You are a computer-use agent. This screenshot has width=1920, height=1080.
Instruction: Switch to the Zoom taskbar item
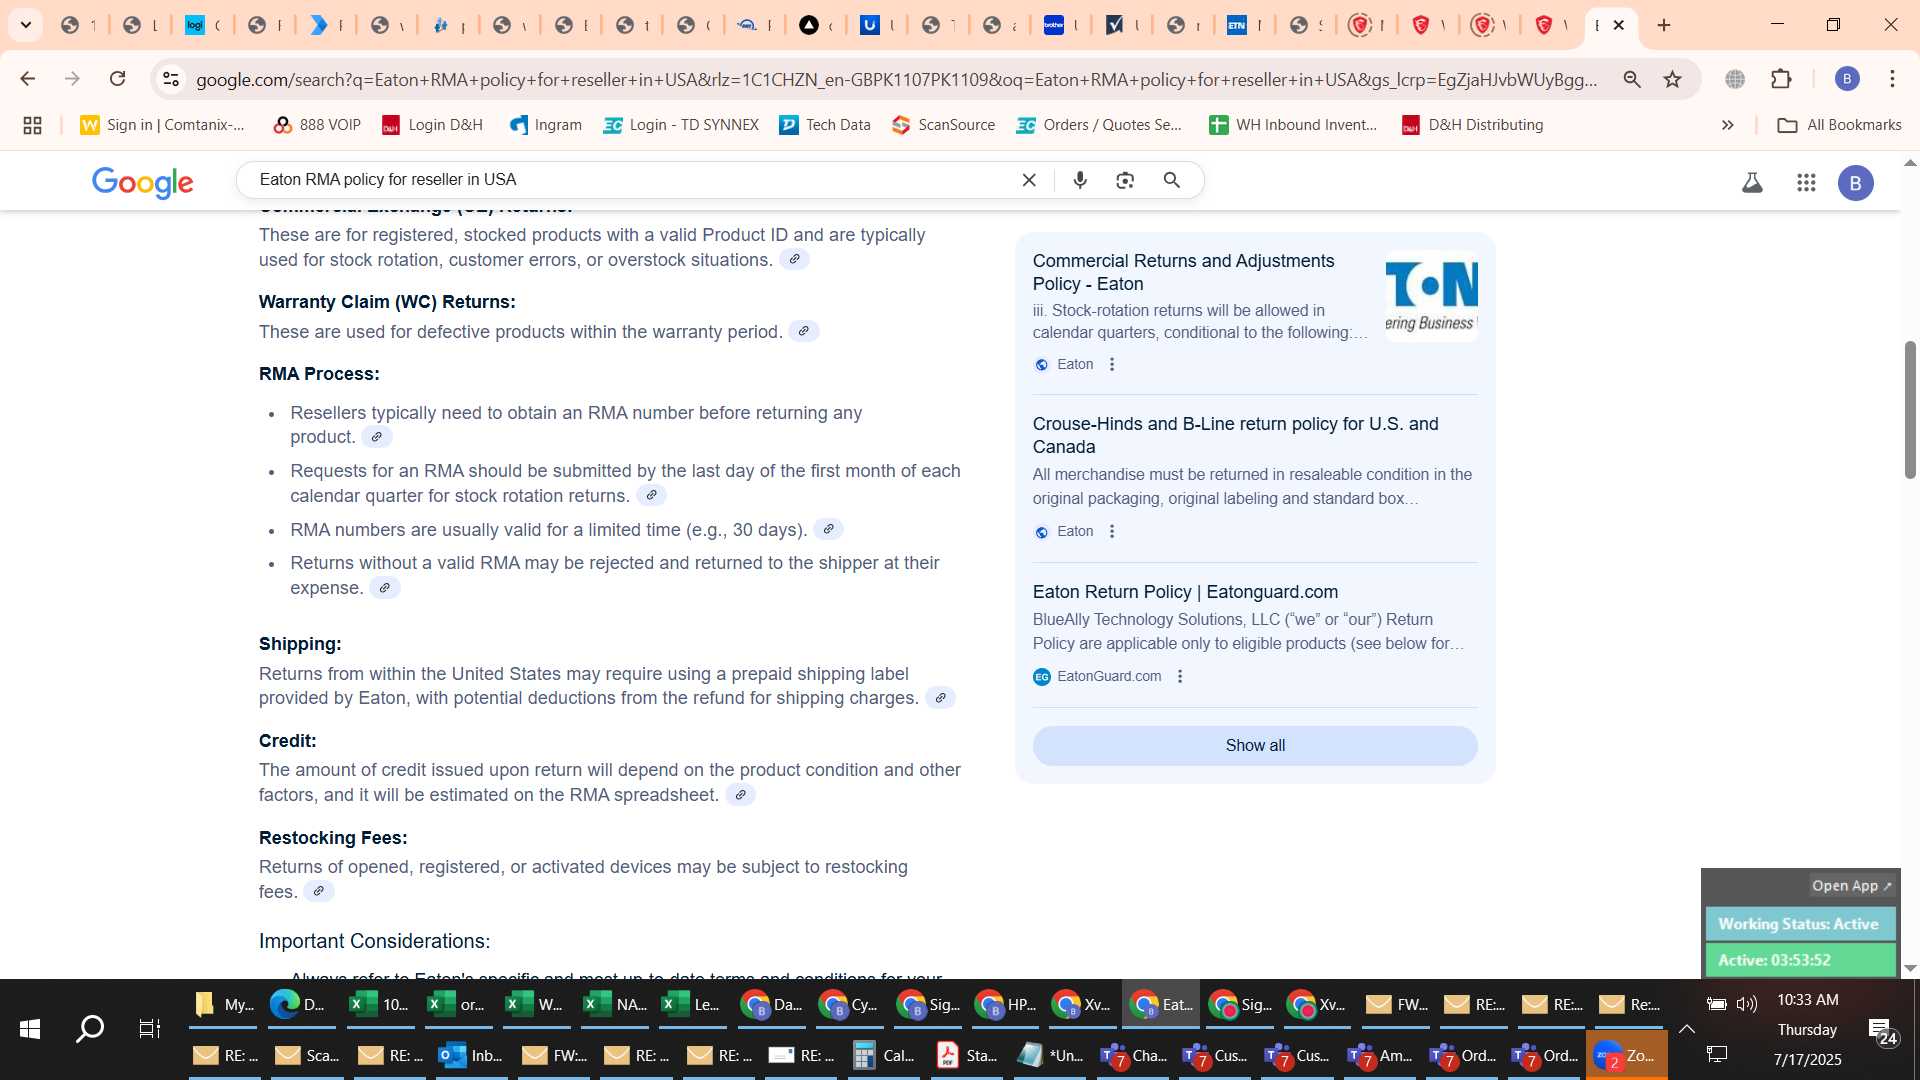1626,1056
